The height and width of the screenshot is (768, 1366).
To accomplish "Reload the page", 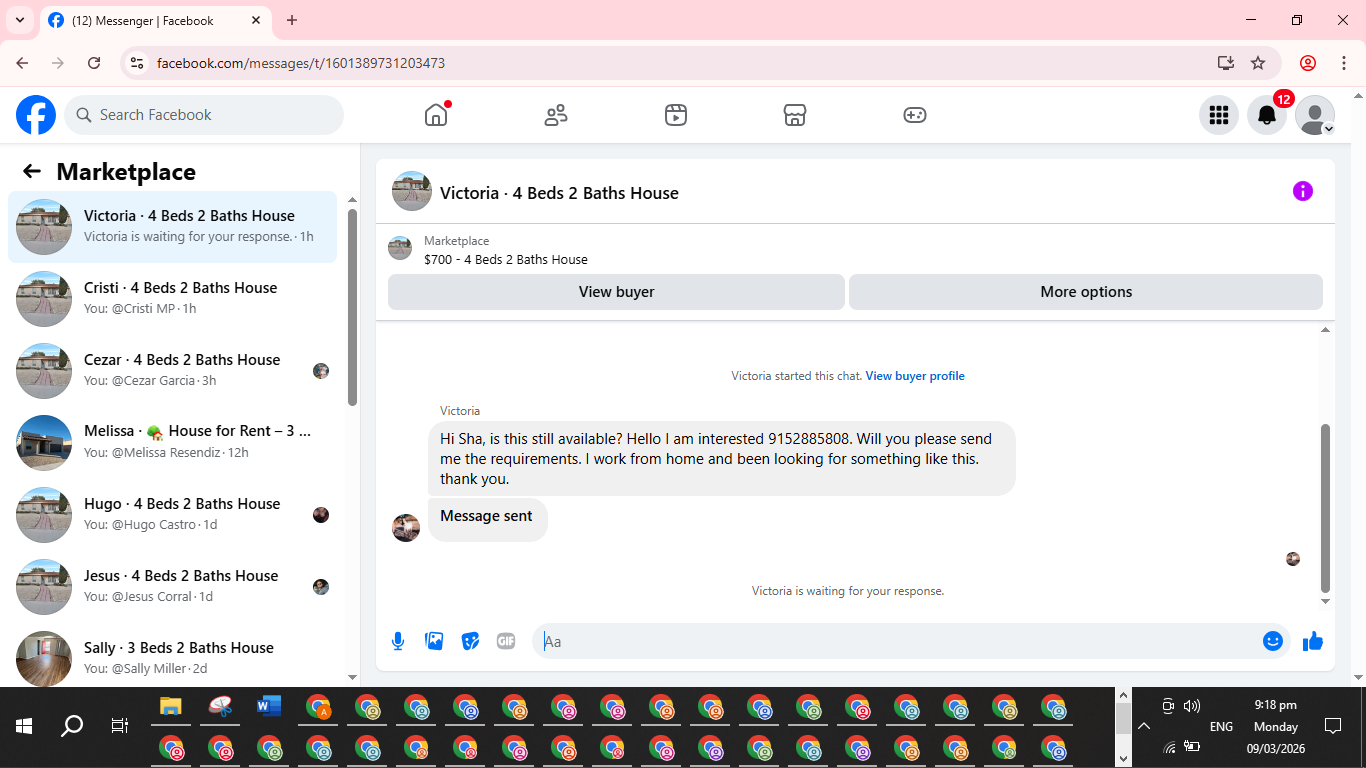I will 94,63.
